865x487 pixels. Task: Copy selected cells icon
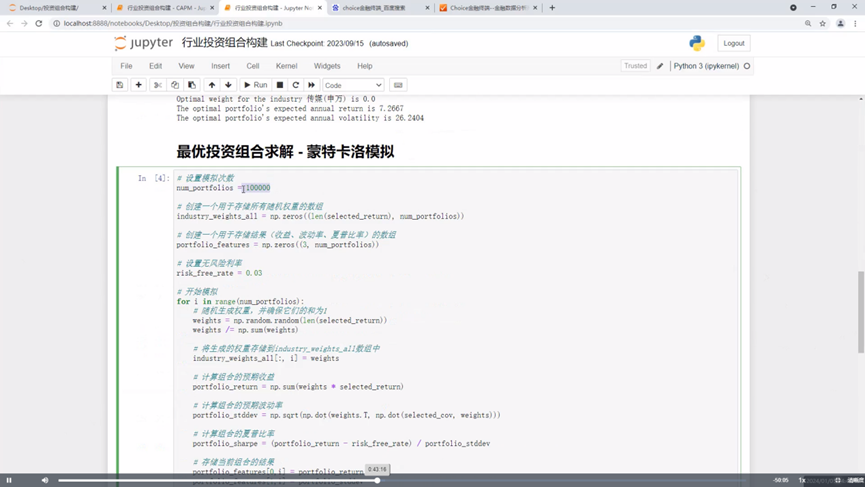(175, 85)
